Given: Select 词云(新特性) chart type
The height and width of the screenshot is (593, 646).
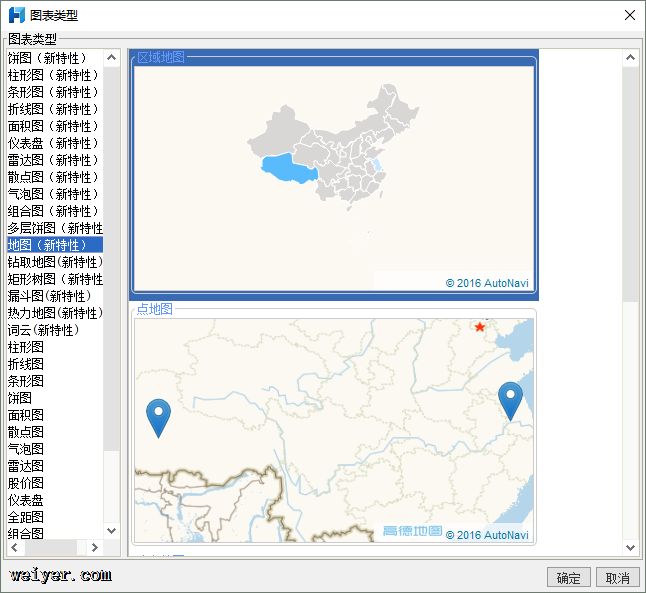Looking at the screenshot, I should [43, 330].
